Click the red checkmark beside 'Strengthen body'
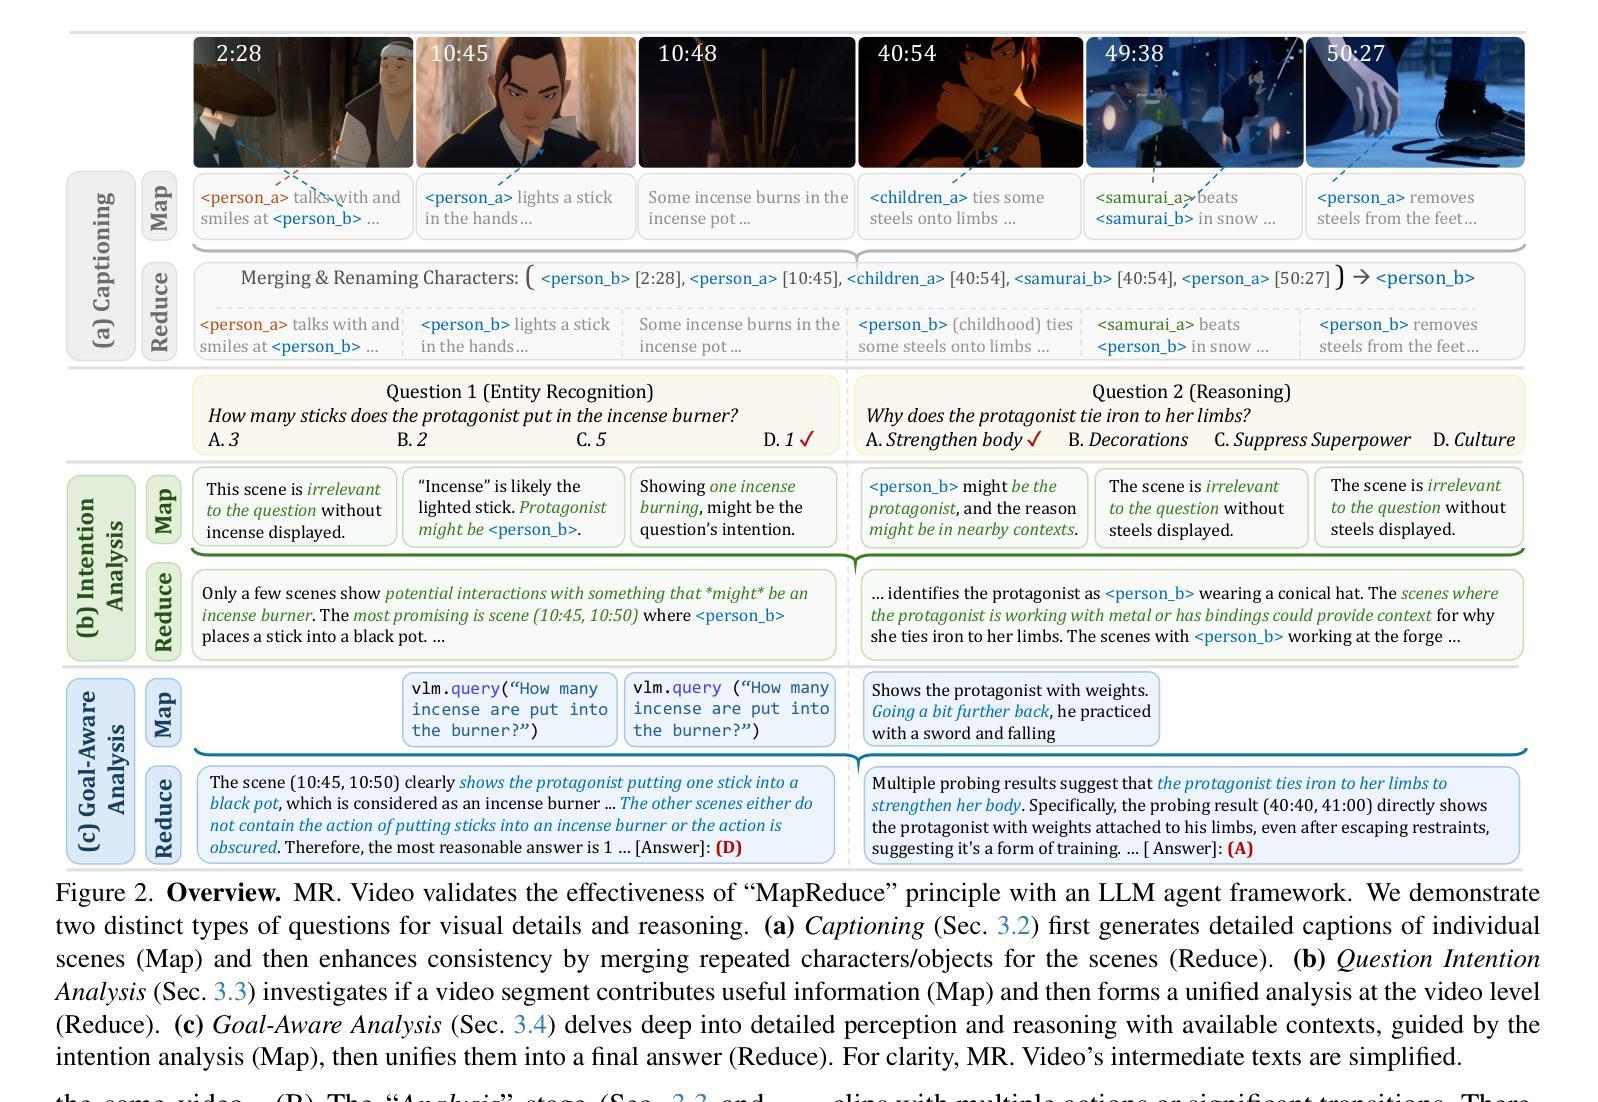1598x1102 pixels. [x=1035, y=439]
